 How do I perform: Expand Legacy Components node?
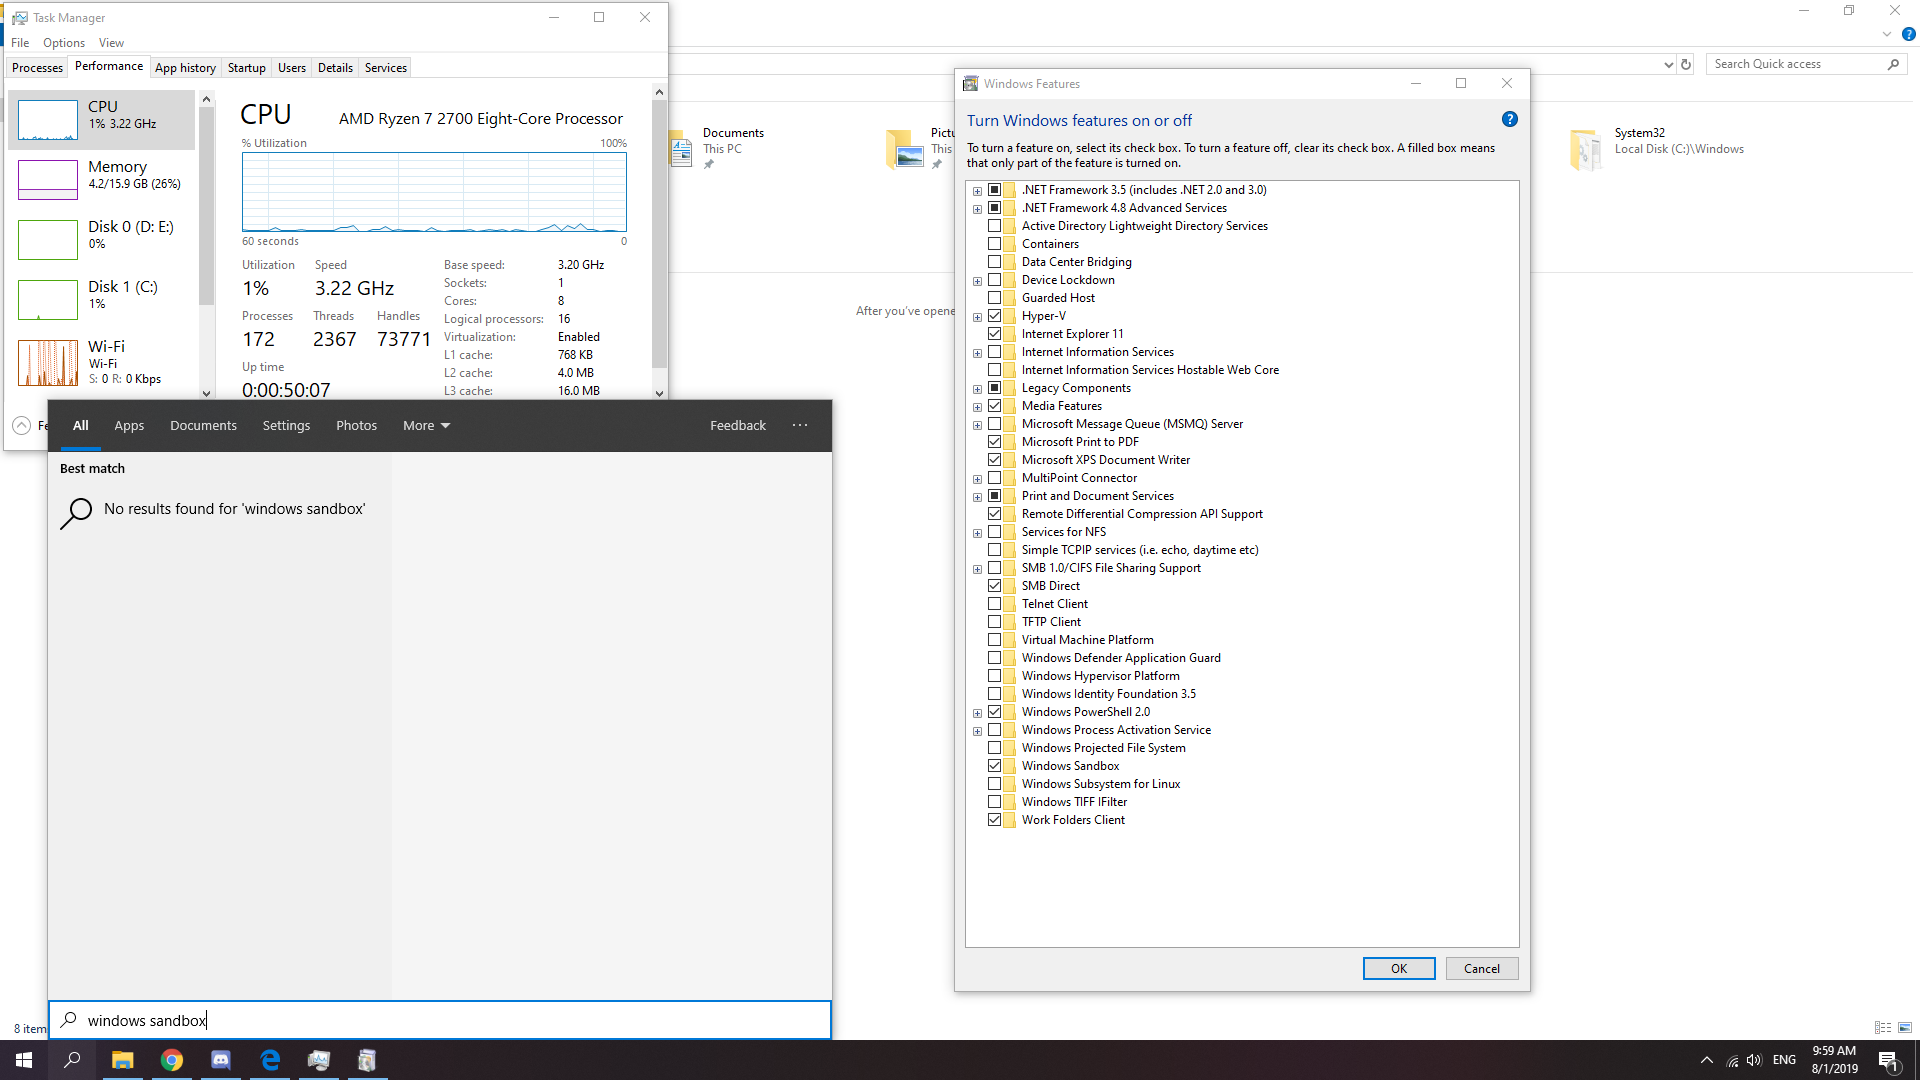tap(977, 389)
